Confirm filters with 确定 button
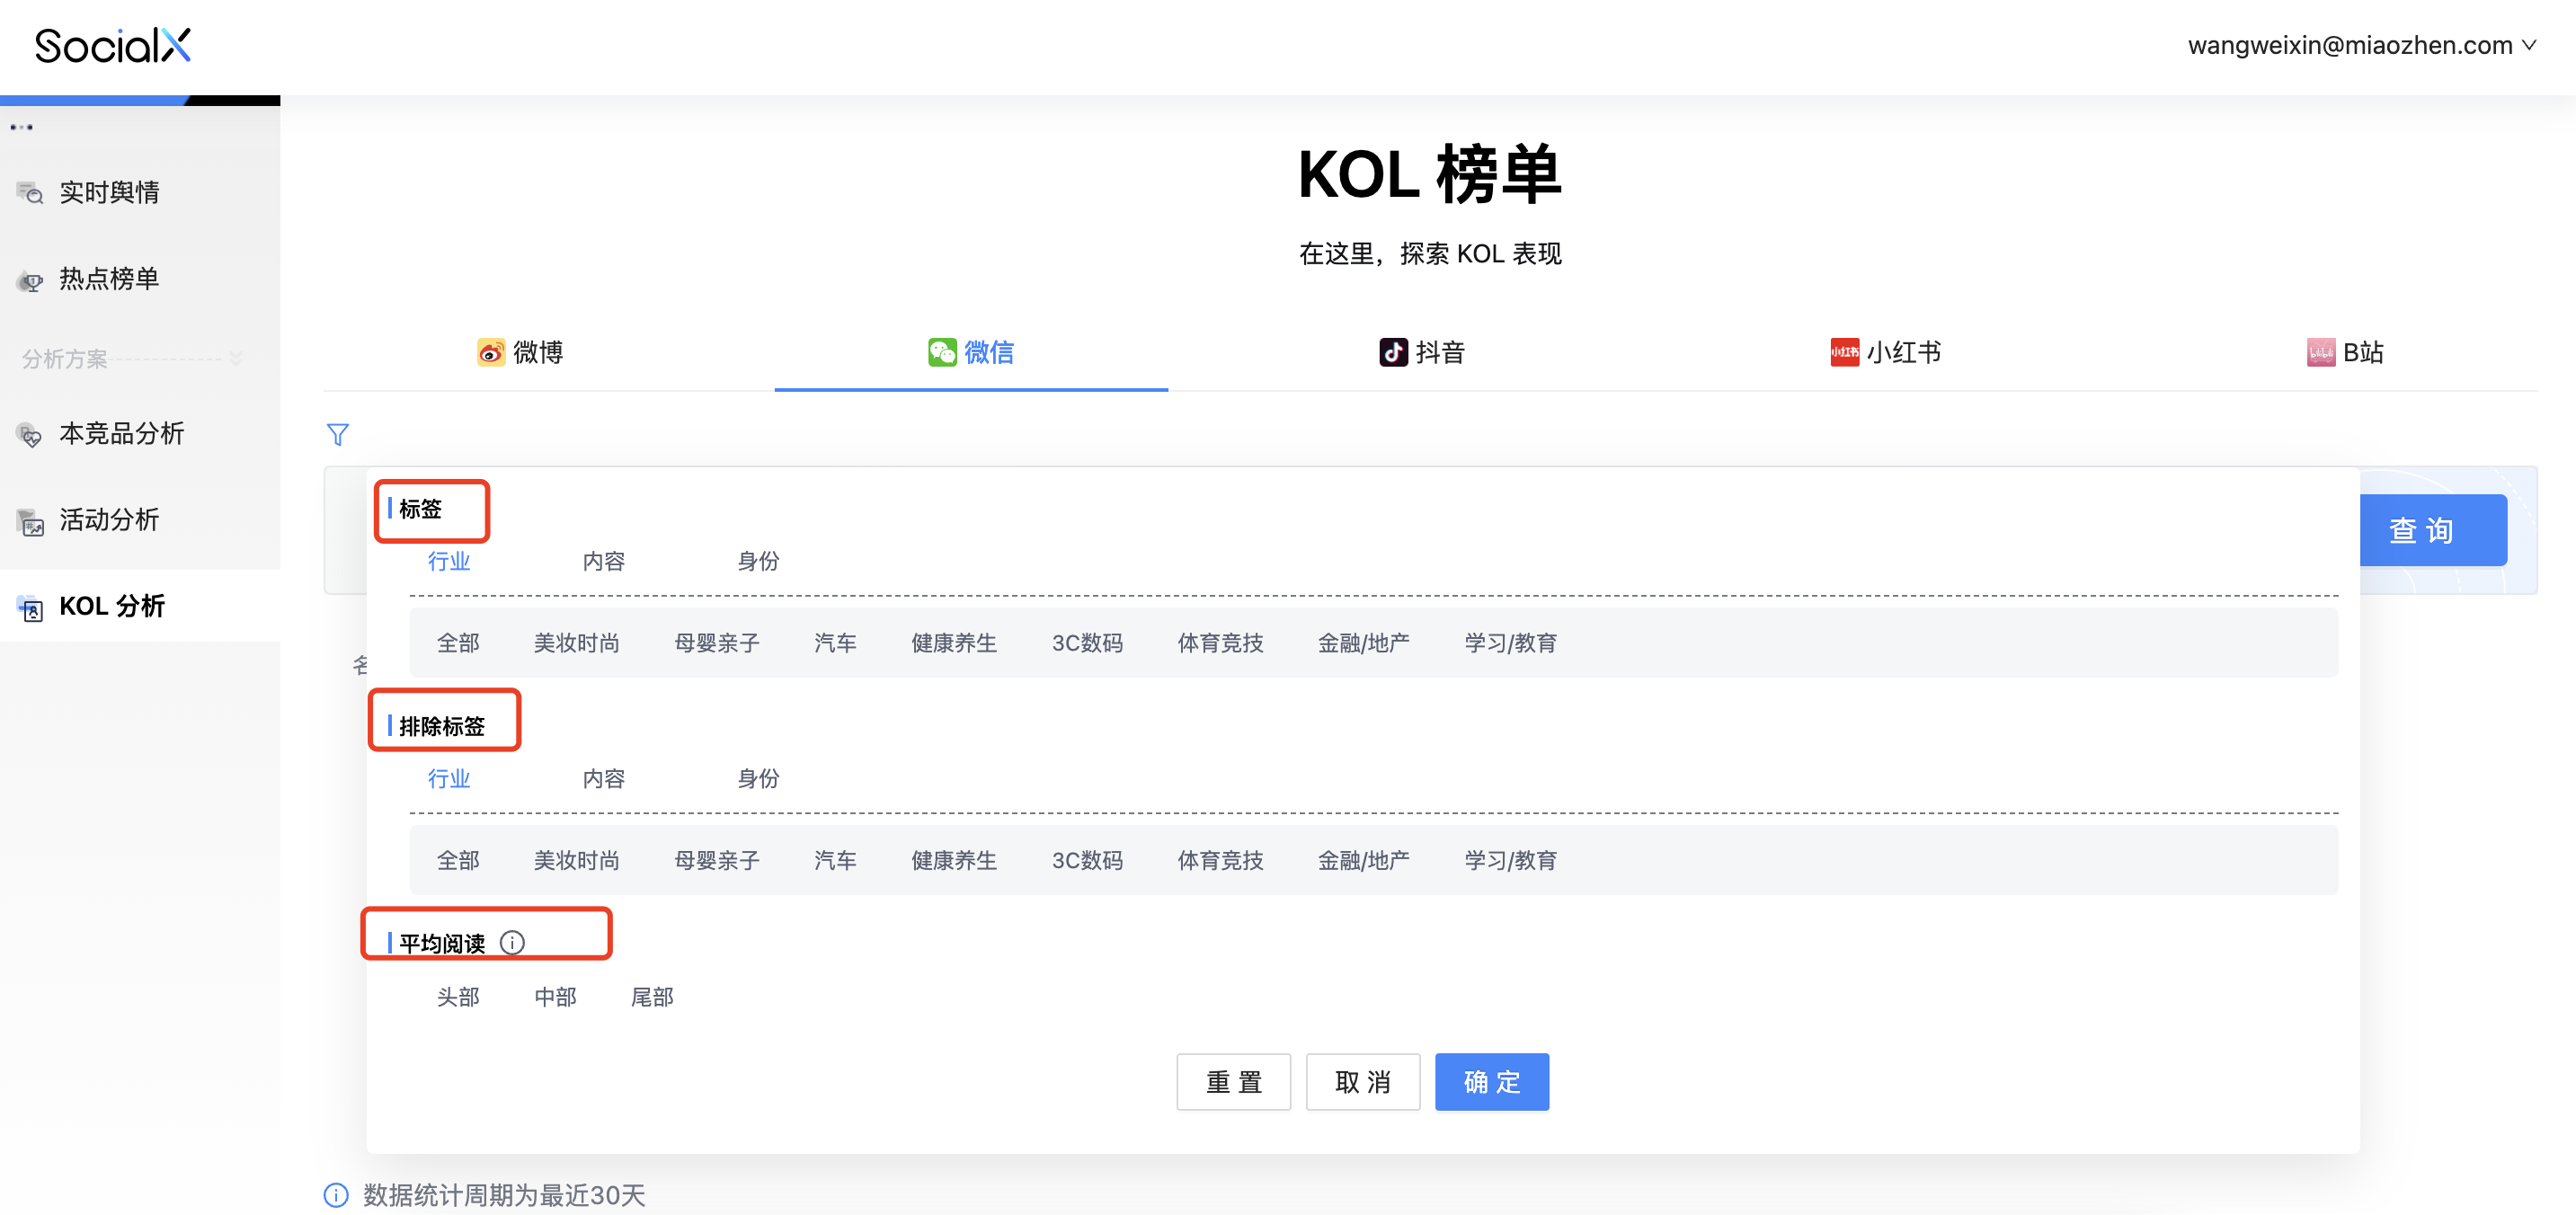 (x=1491, y=1081)
